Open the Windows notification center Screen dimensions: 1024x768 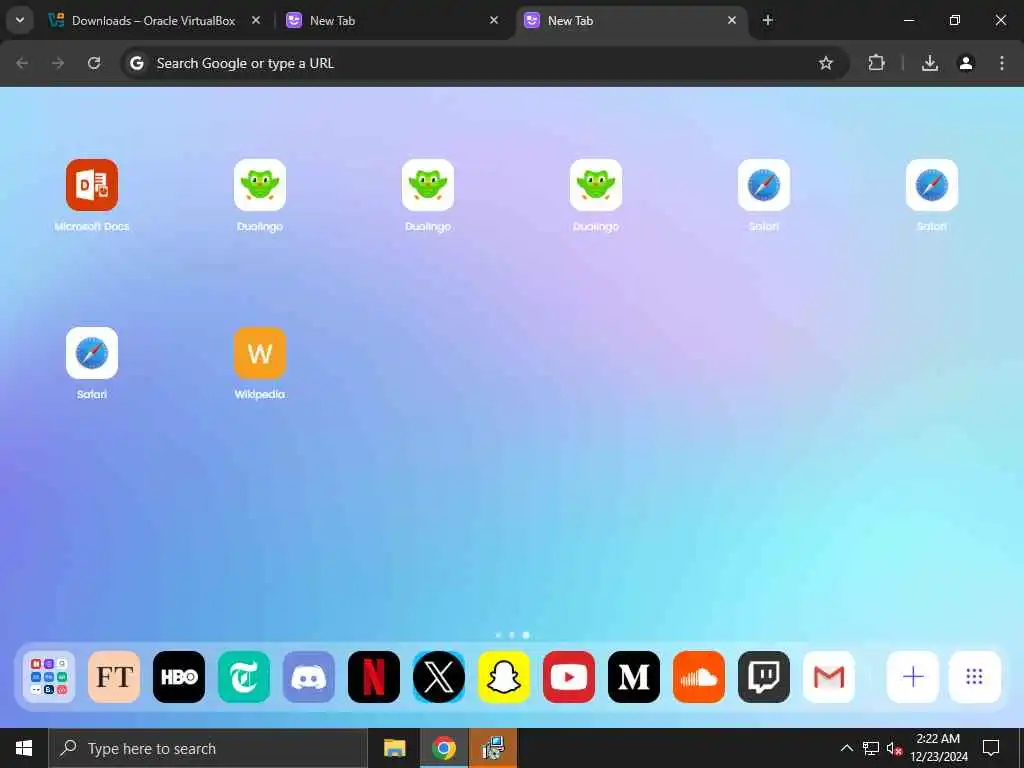tap(991, 748)
